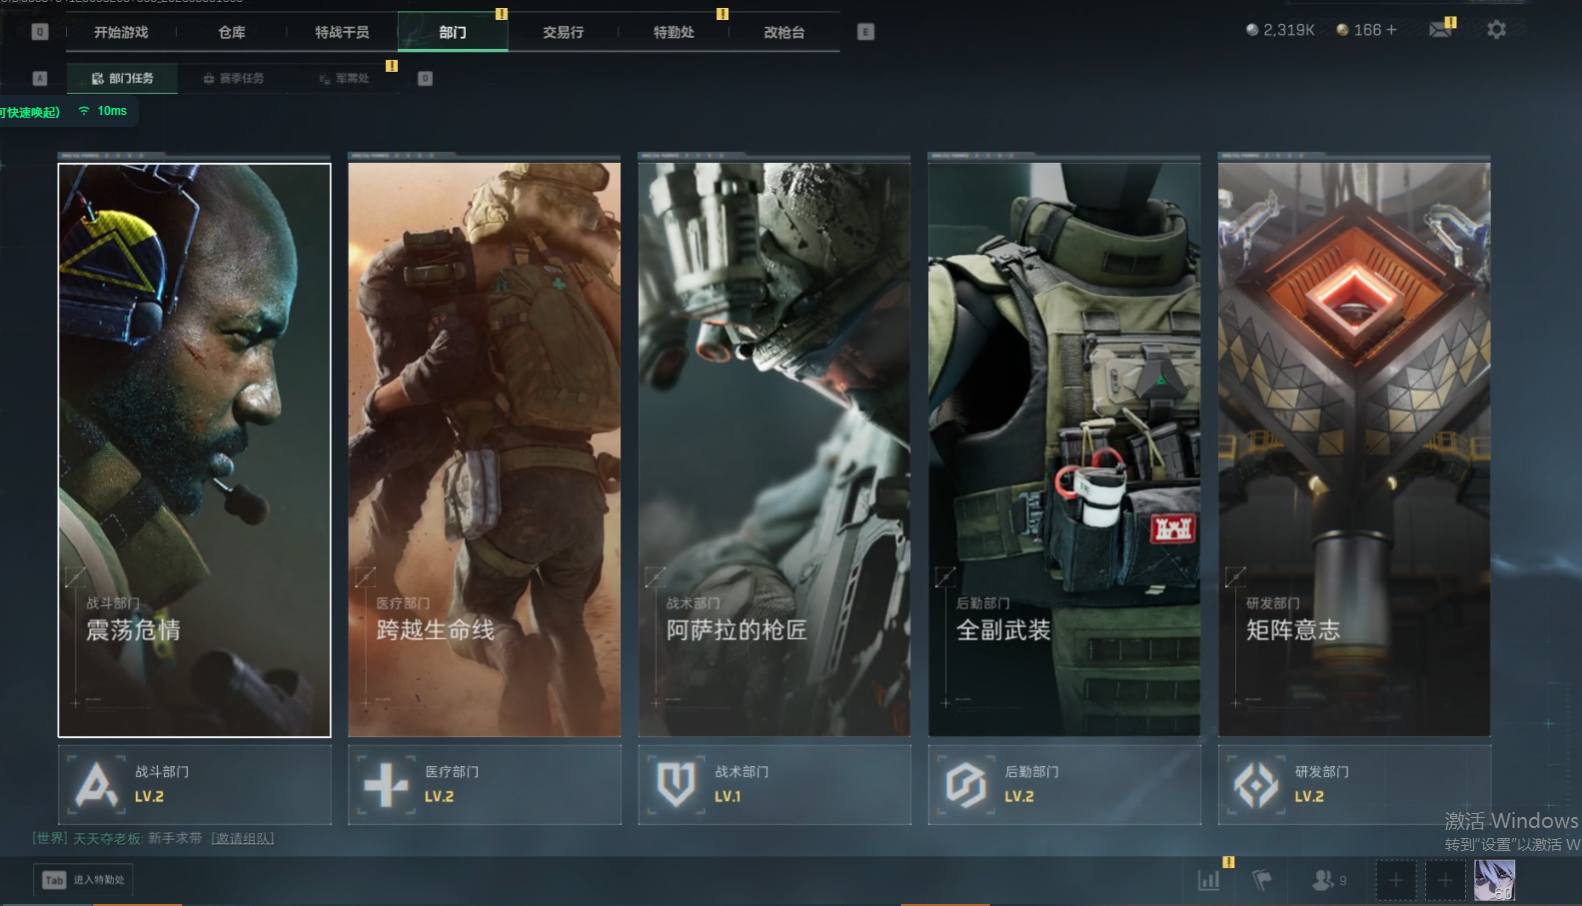
Task: Click the silver coin icon beside 2,319K
Action: coord(1252,30)
